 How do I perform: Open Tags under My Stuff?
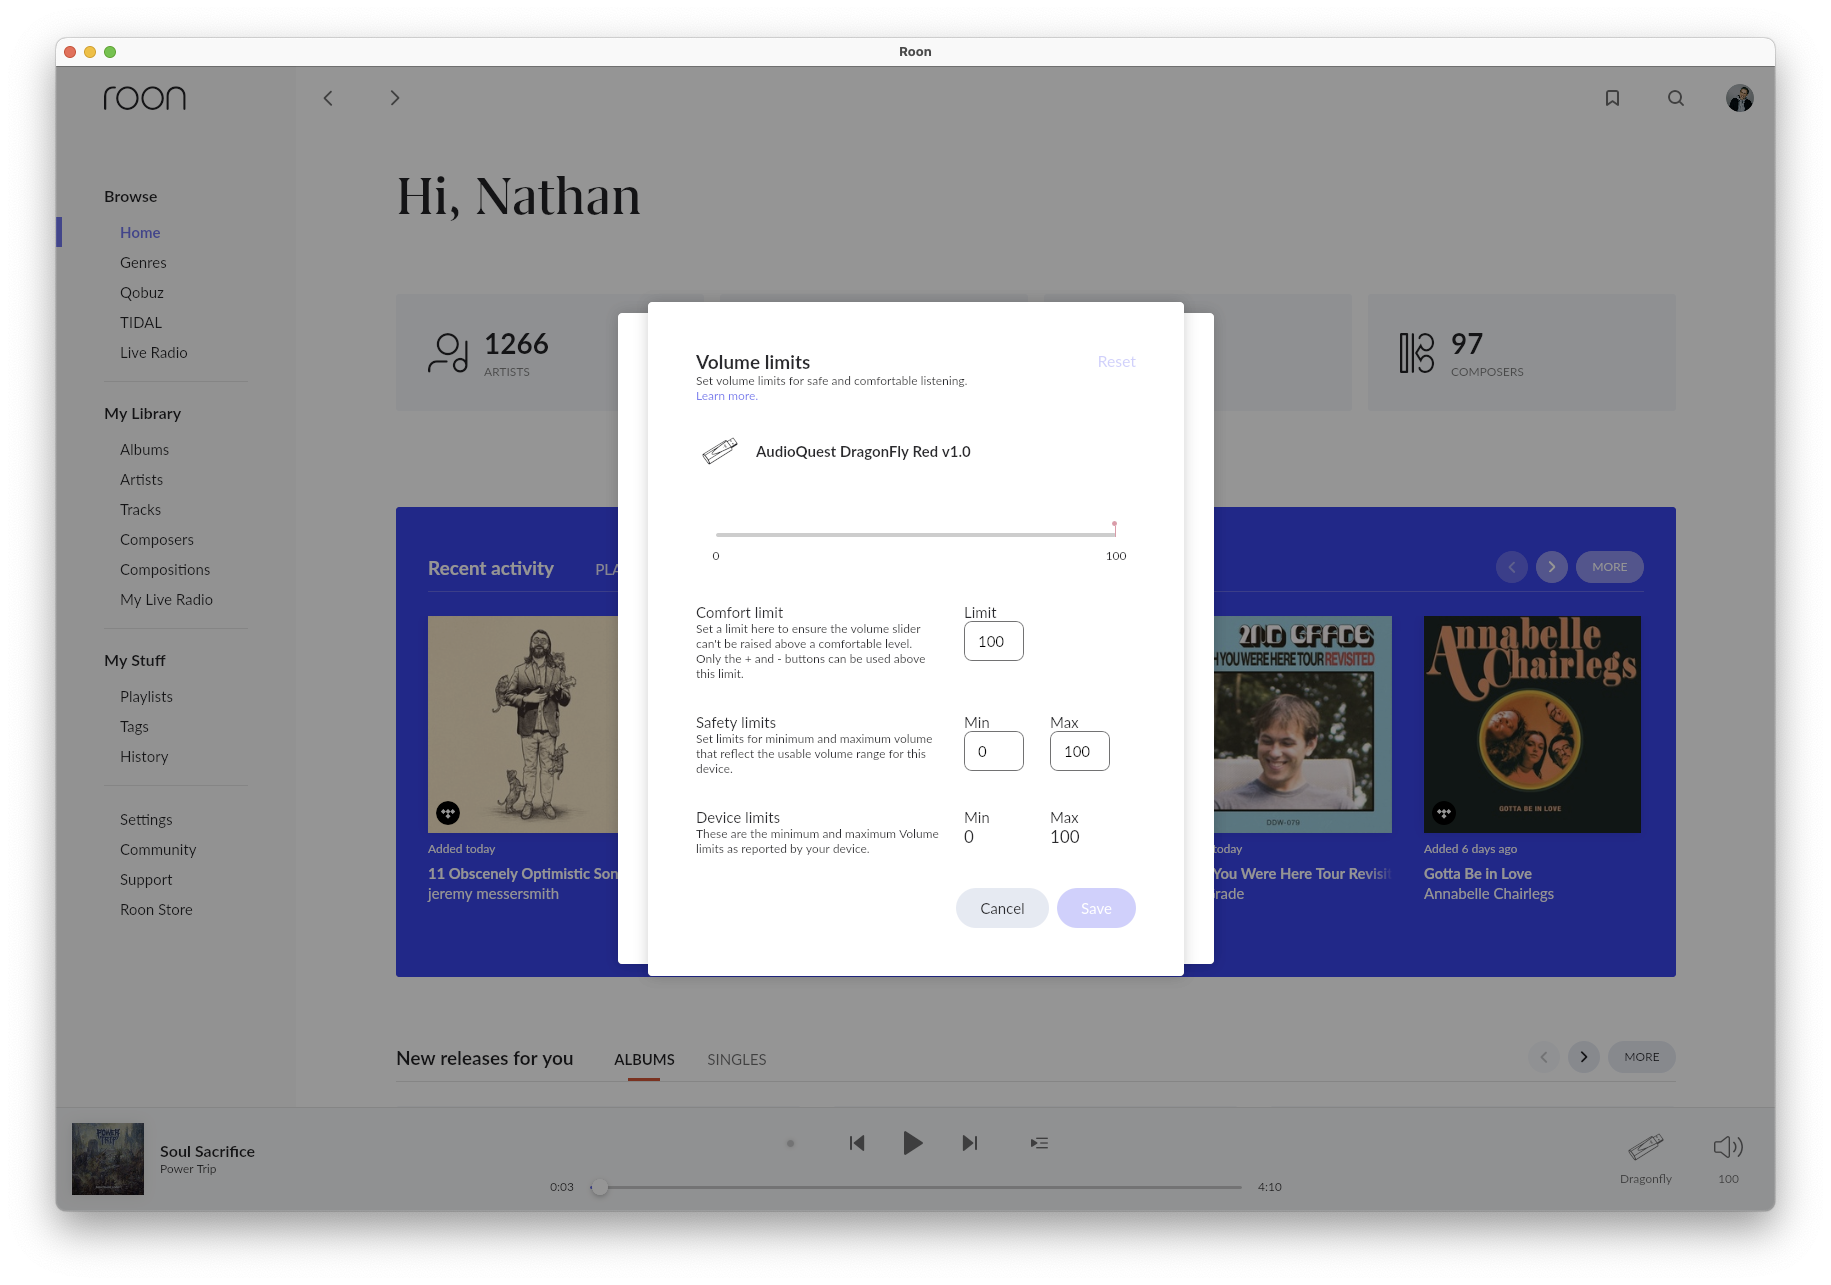pos(134,726)
